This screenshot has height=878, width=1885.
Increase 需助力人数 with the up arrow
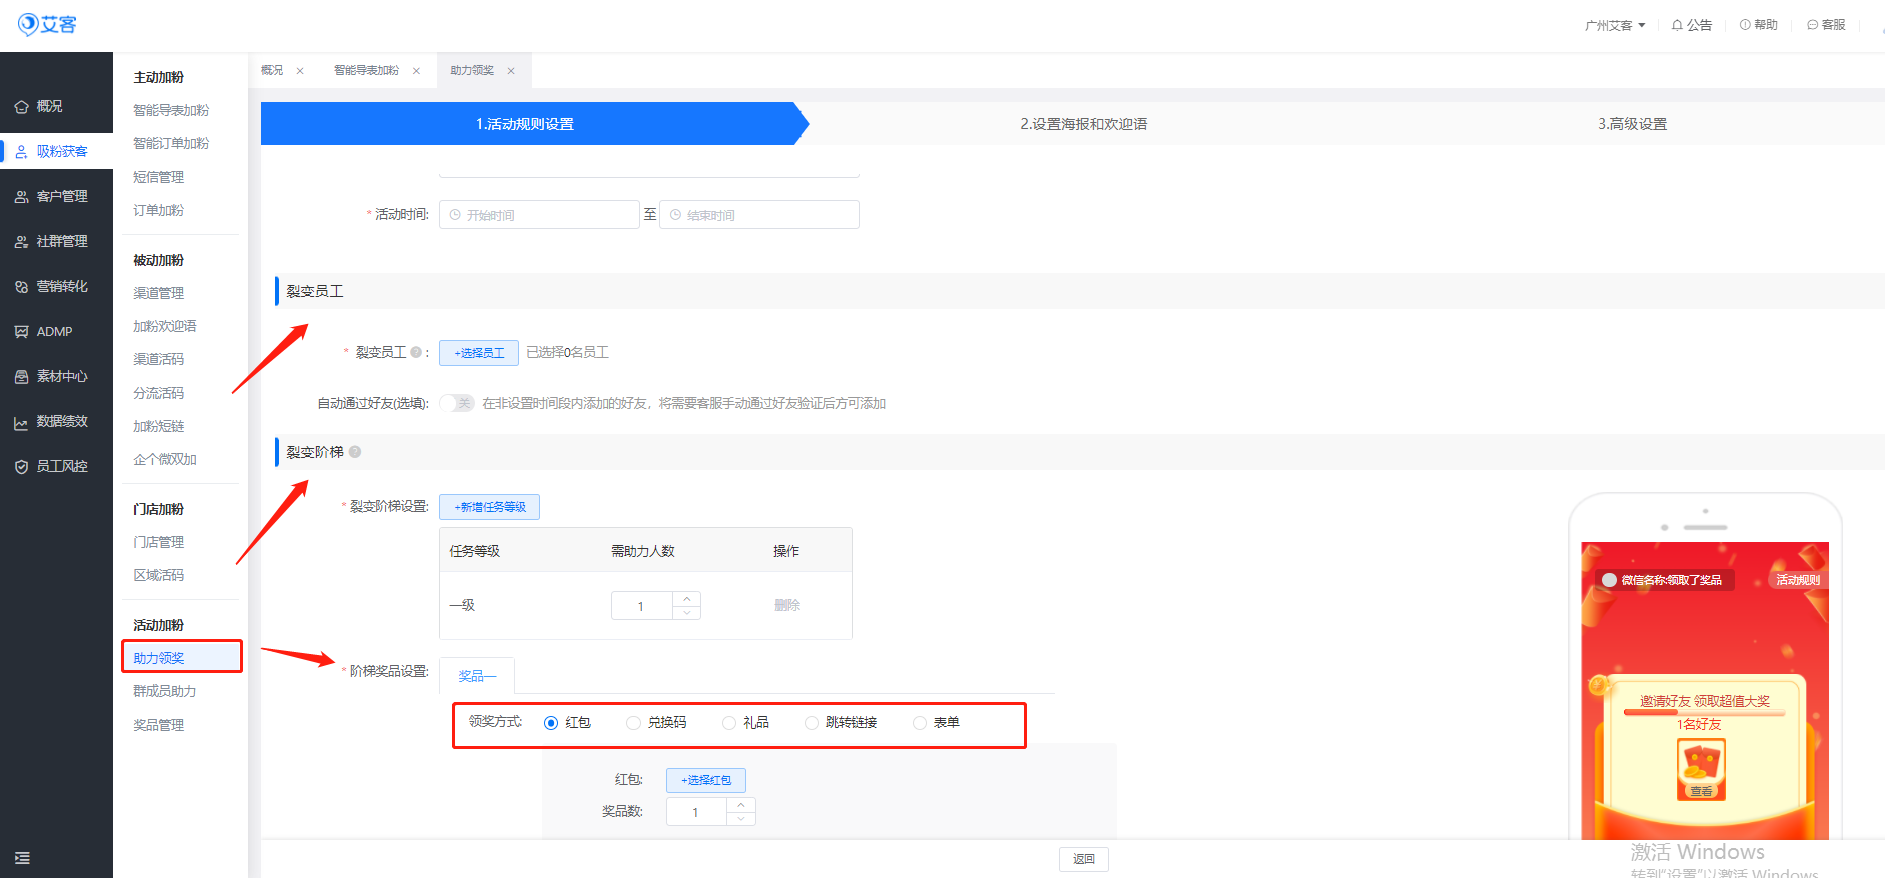click(x=687, y=599)
